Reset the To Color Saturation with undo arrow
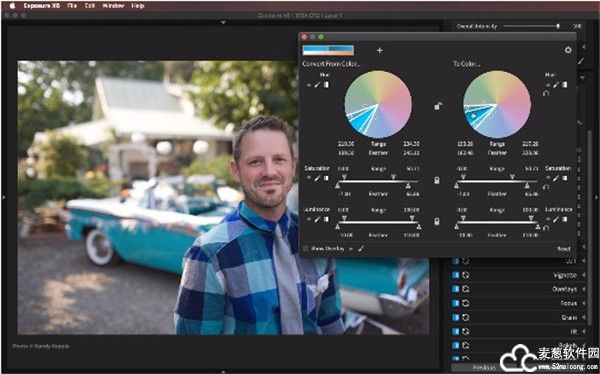The image size is (600, 374). pos(546,186)
